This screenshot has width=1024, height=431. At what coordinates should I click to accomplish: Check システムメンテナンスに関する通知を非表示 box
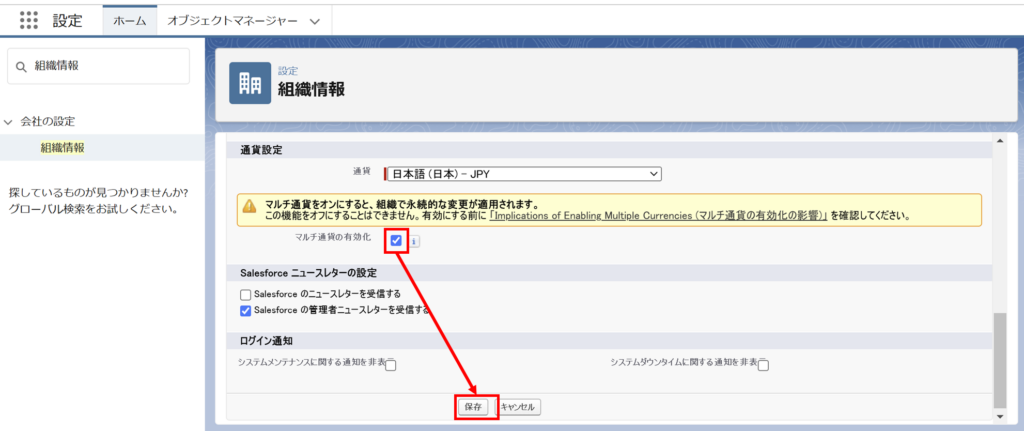point(391,365)
